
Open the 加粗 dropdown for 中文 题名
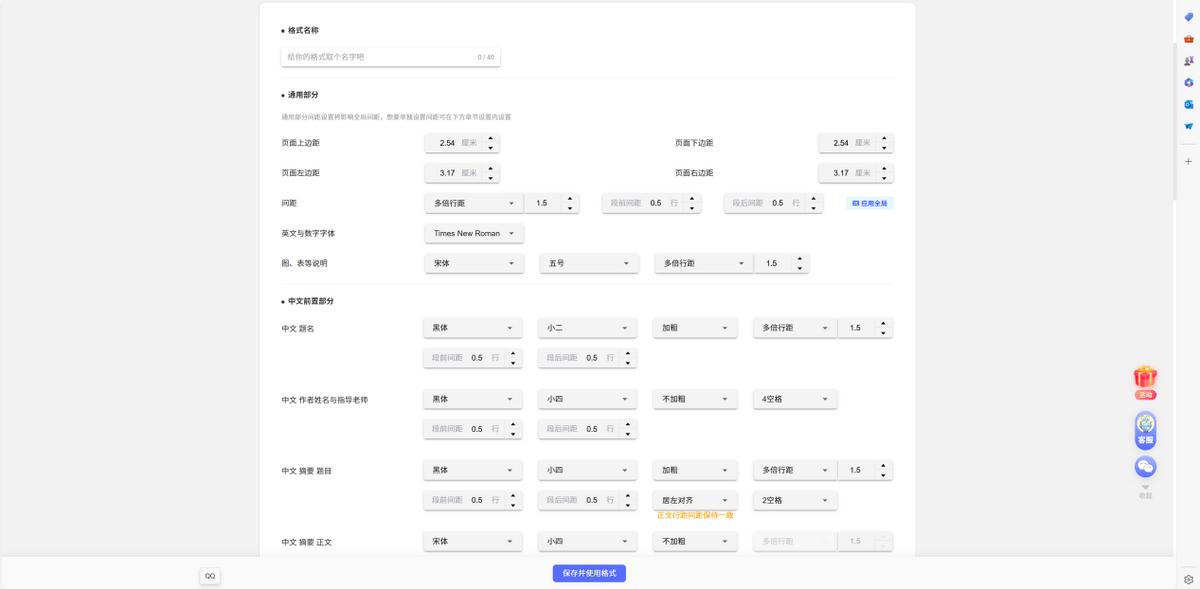click(x=694, y=327)
